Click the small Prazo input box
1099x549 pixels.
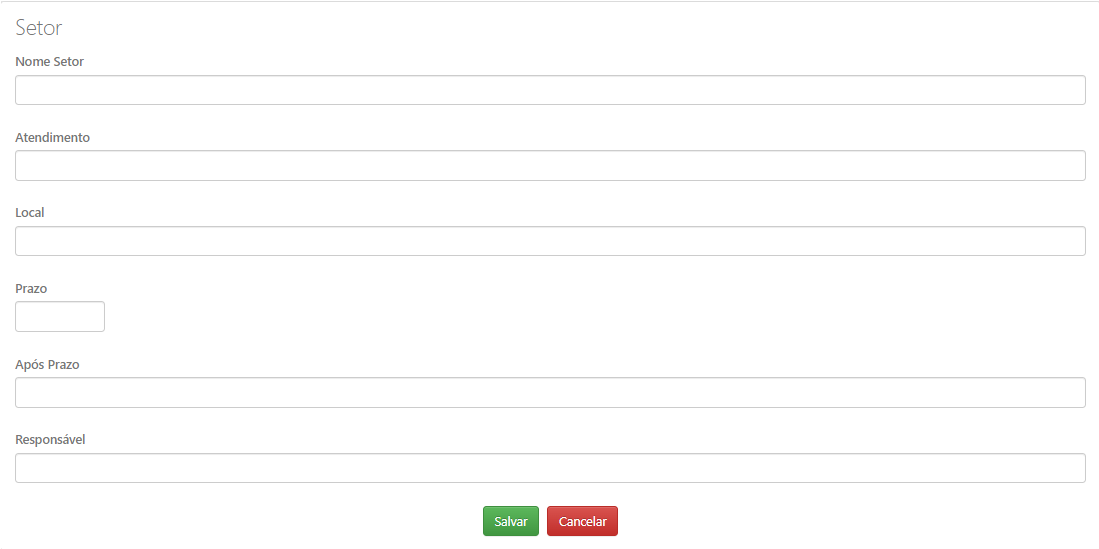pos(60,316)
